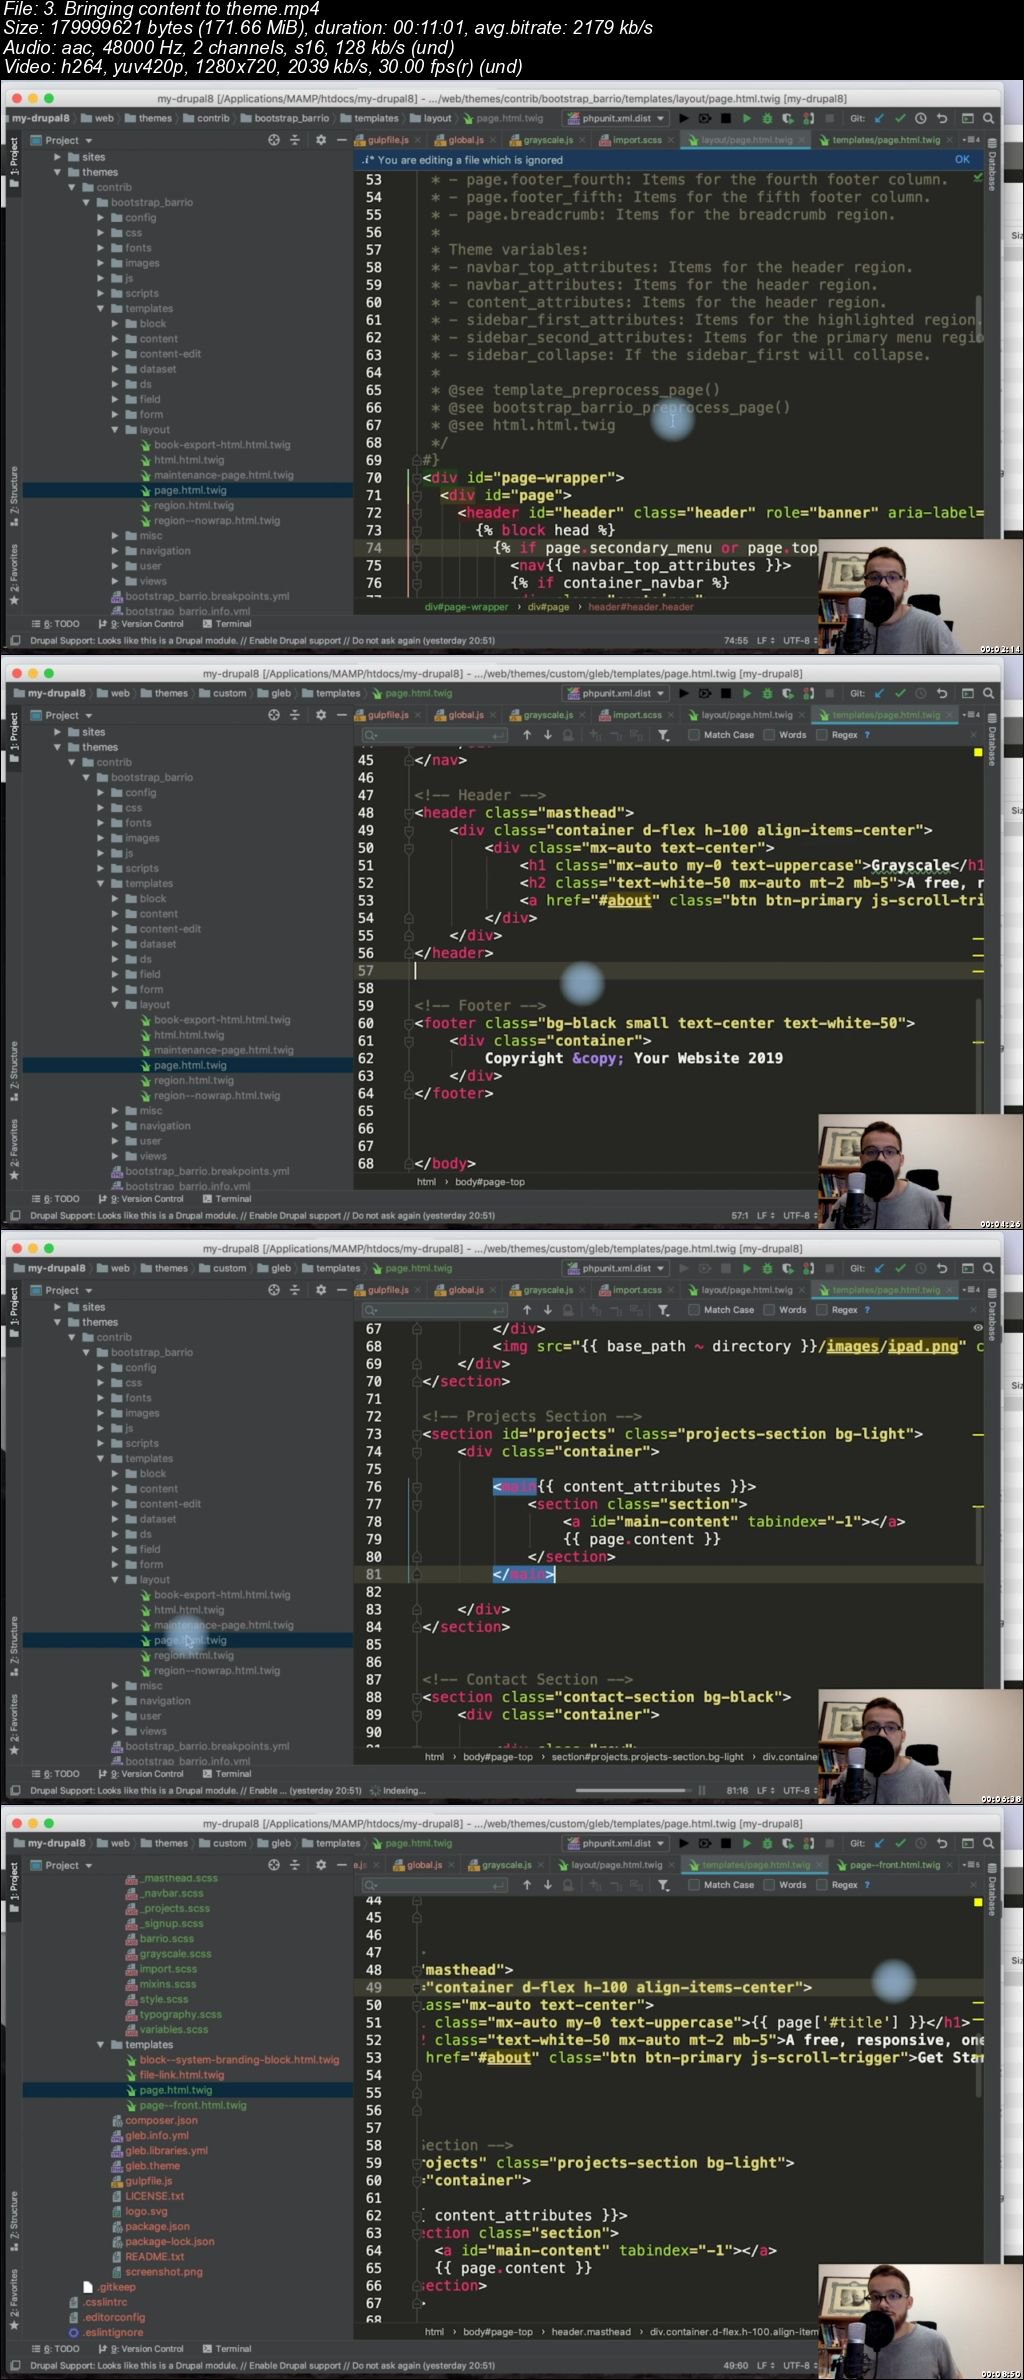Click the collapse-all icon in top frame Project panel
This screenshot has width=1024, height=2380.
(295, 140)
